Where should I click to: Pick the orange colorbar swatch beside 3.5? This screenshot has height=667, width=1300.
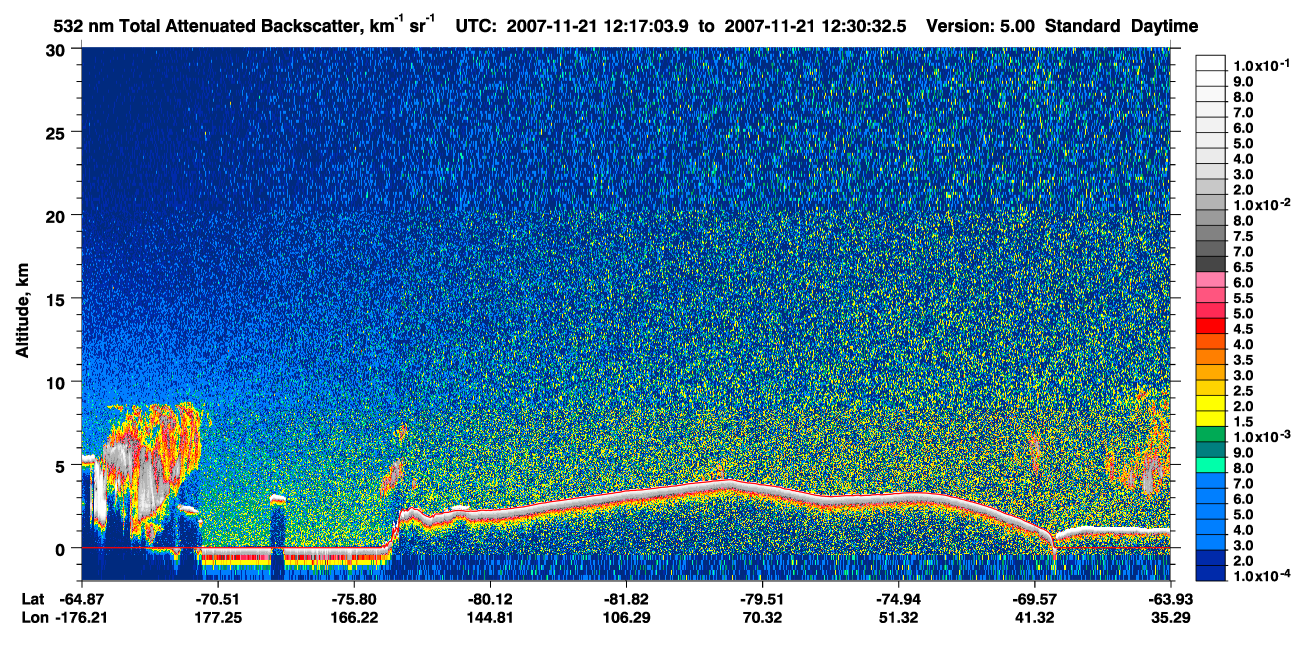1211,355
